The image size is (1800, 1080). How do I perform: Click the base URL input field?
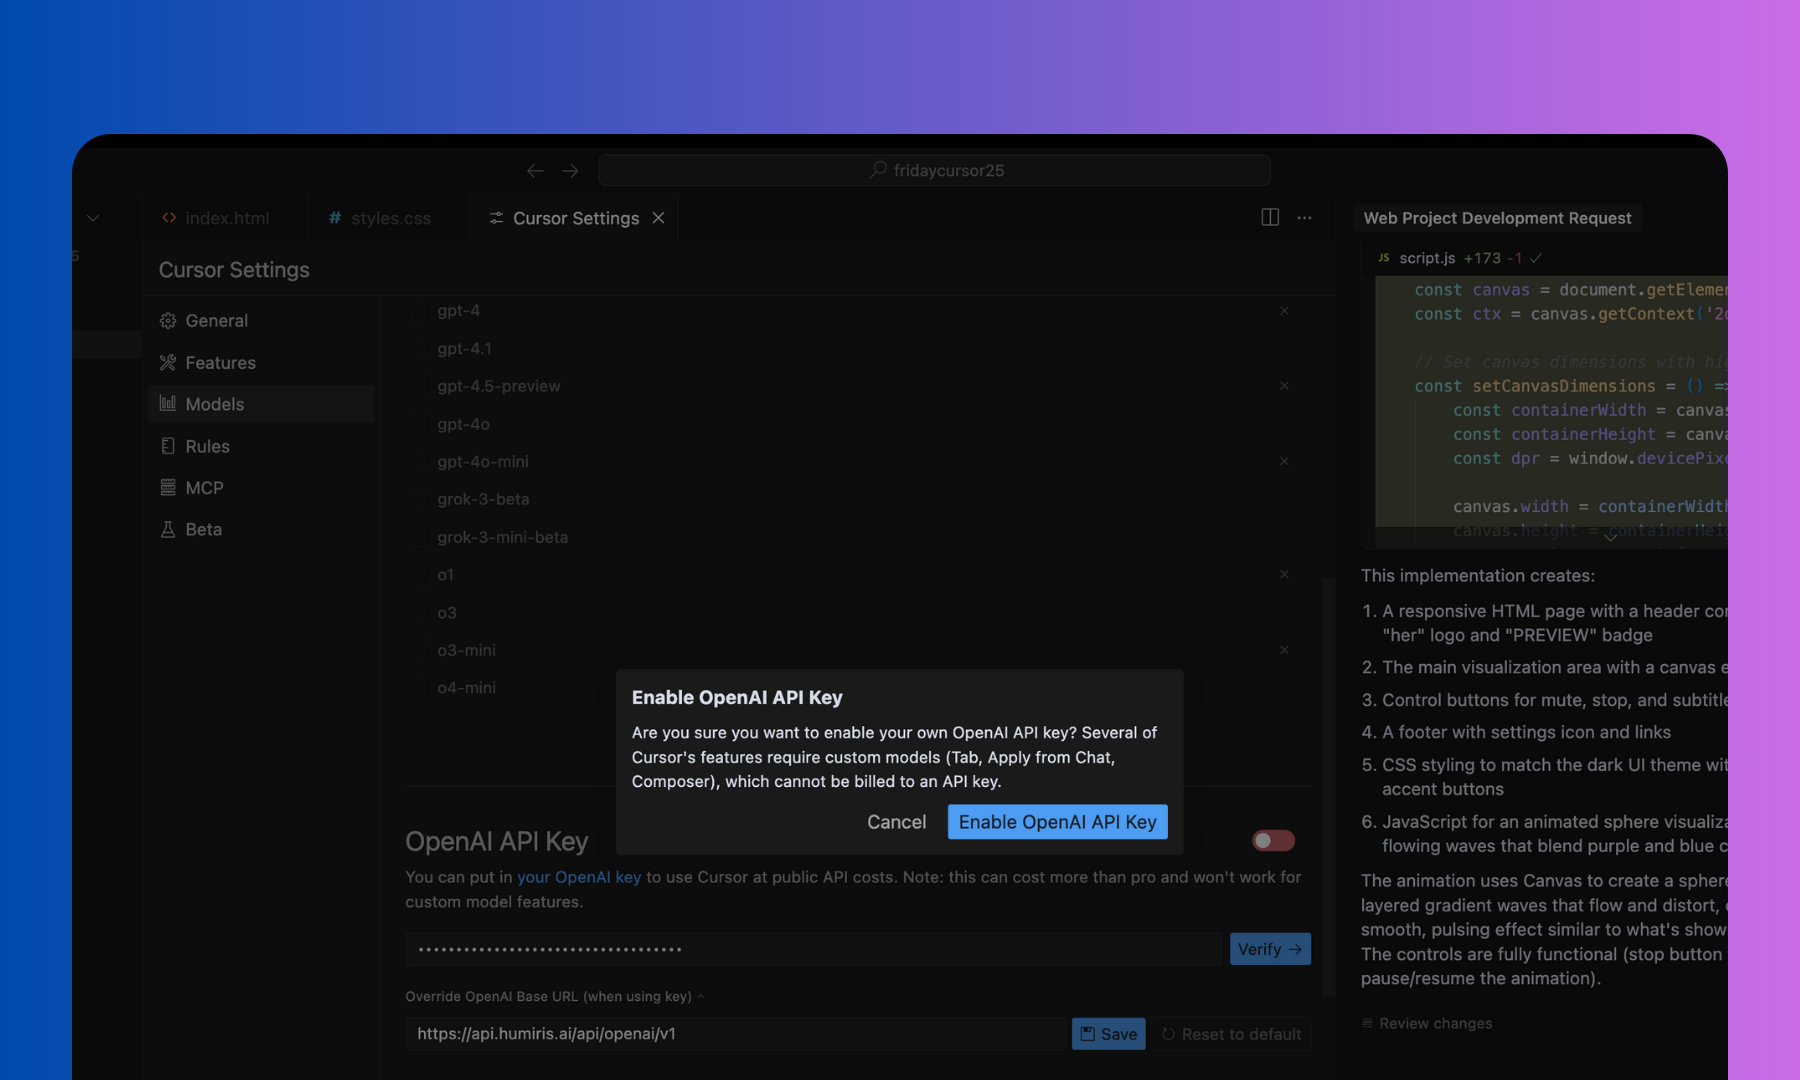[x=736, y=1034]
